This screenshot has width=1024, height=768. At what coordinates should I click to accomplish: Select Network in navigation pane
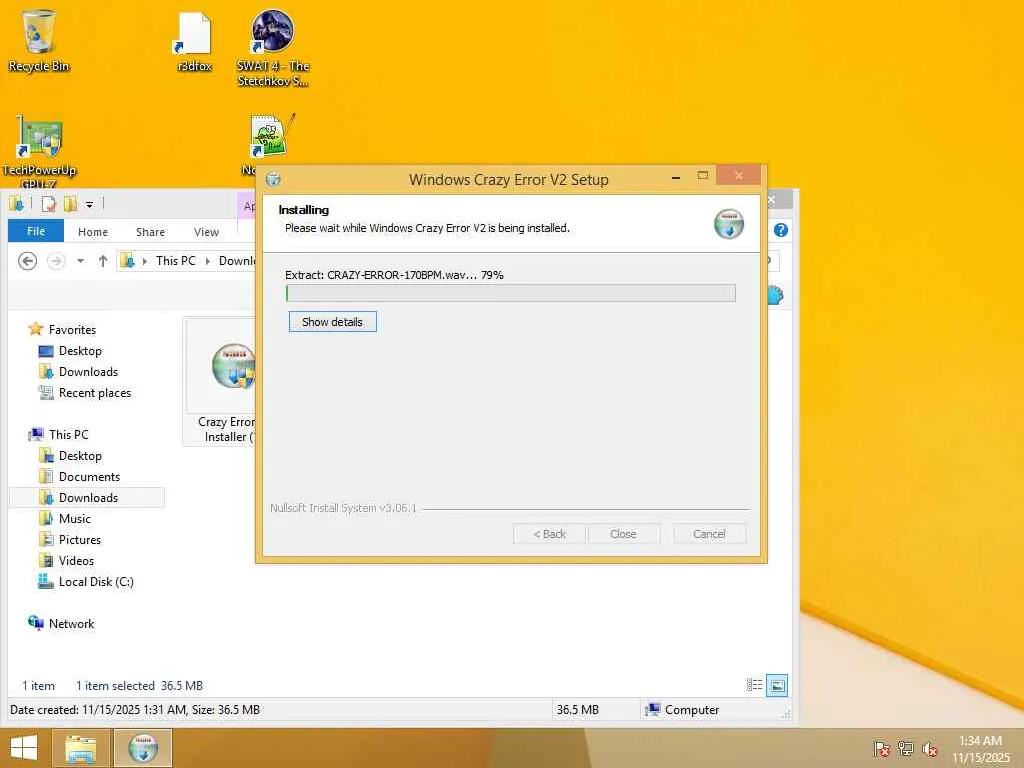point(61,623)
